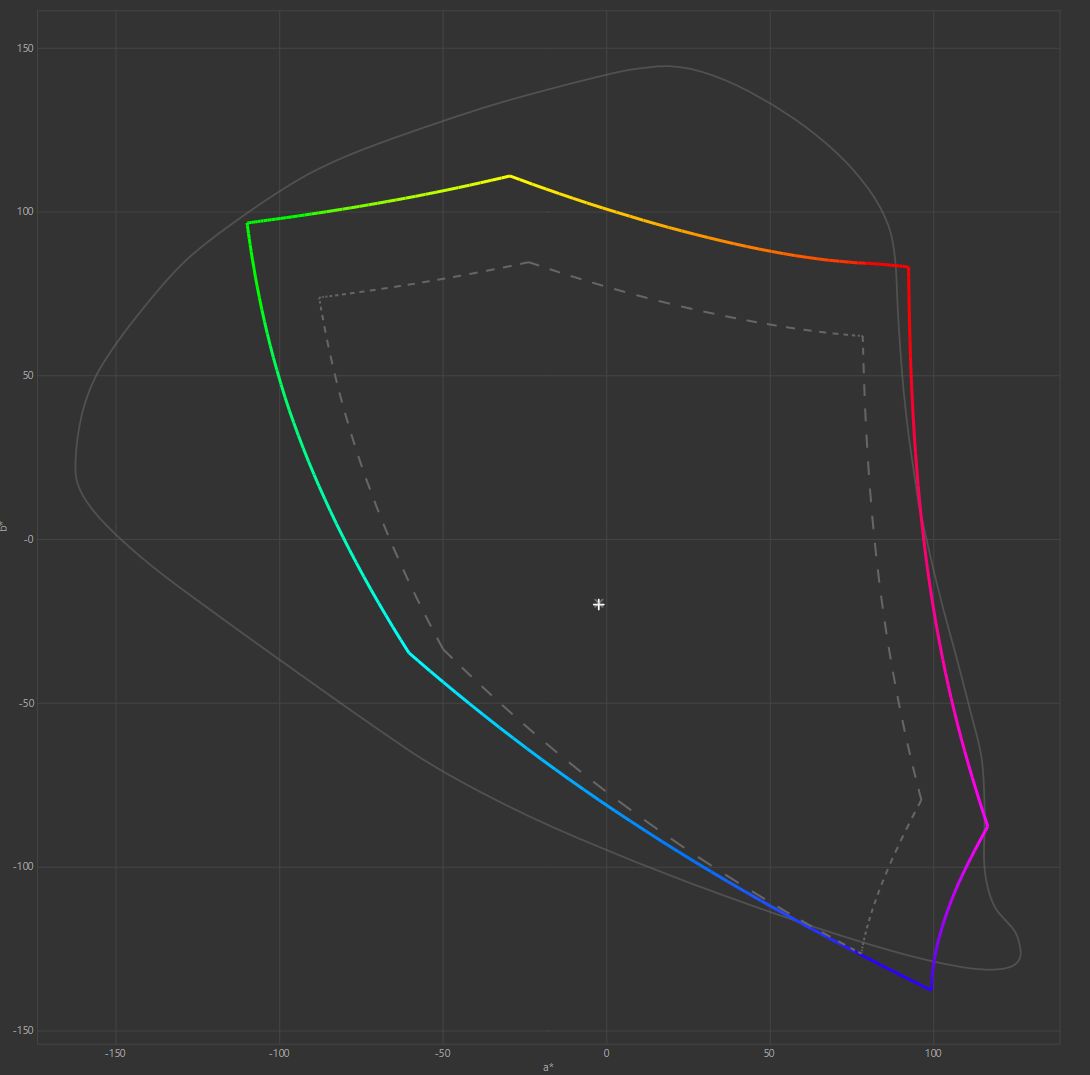Click the a* horizontal axis label

548,1067
